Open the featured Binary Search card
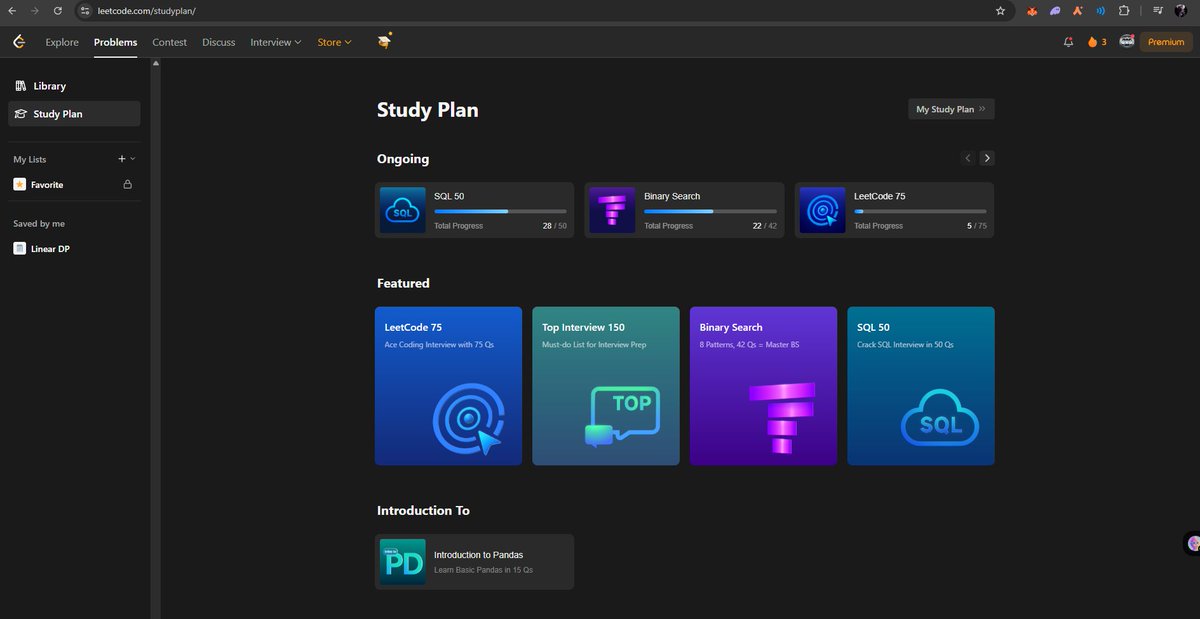The width and height of the screenshot is (1200, 619). point(763,386)
